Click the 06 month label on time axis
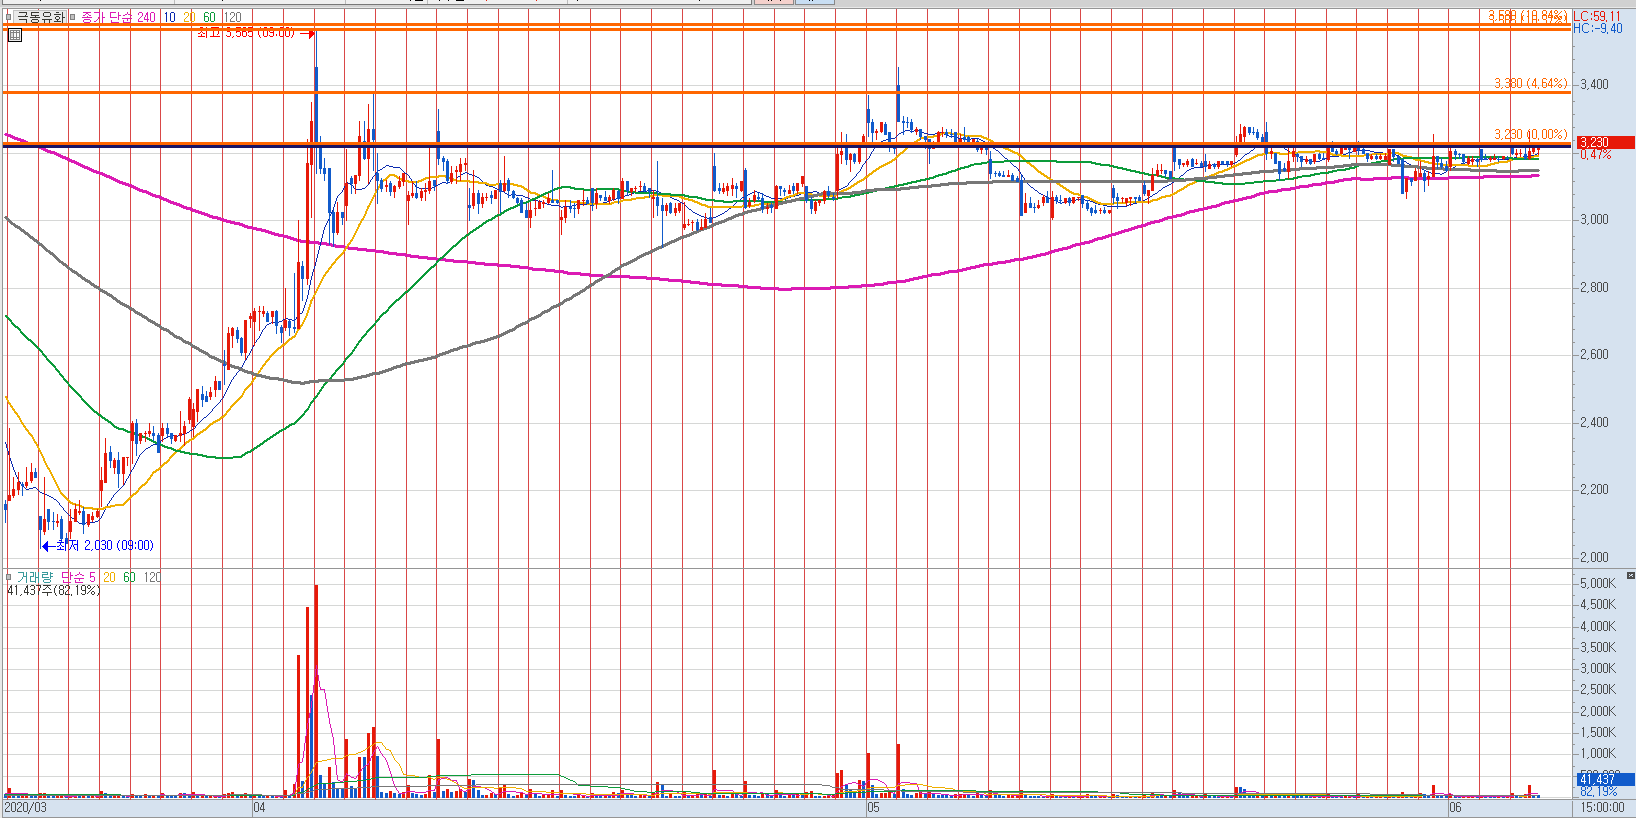 coord(1455,807)
